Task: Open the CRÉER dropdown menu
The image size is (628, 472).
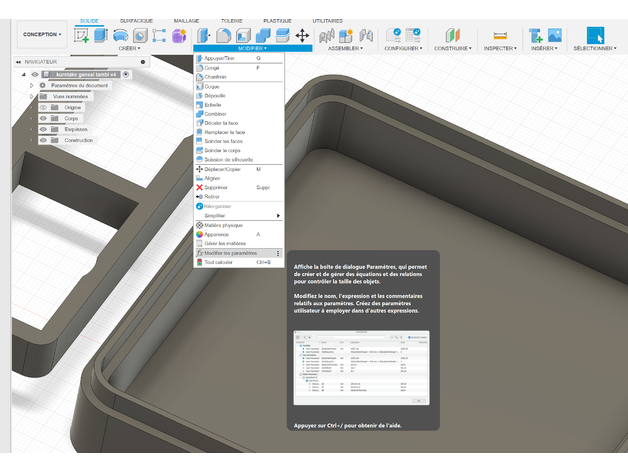Action: (x=129, y=48)
